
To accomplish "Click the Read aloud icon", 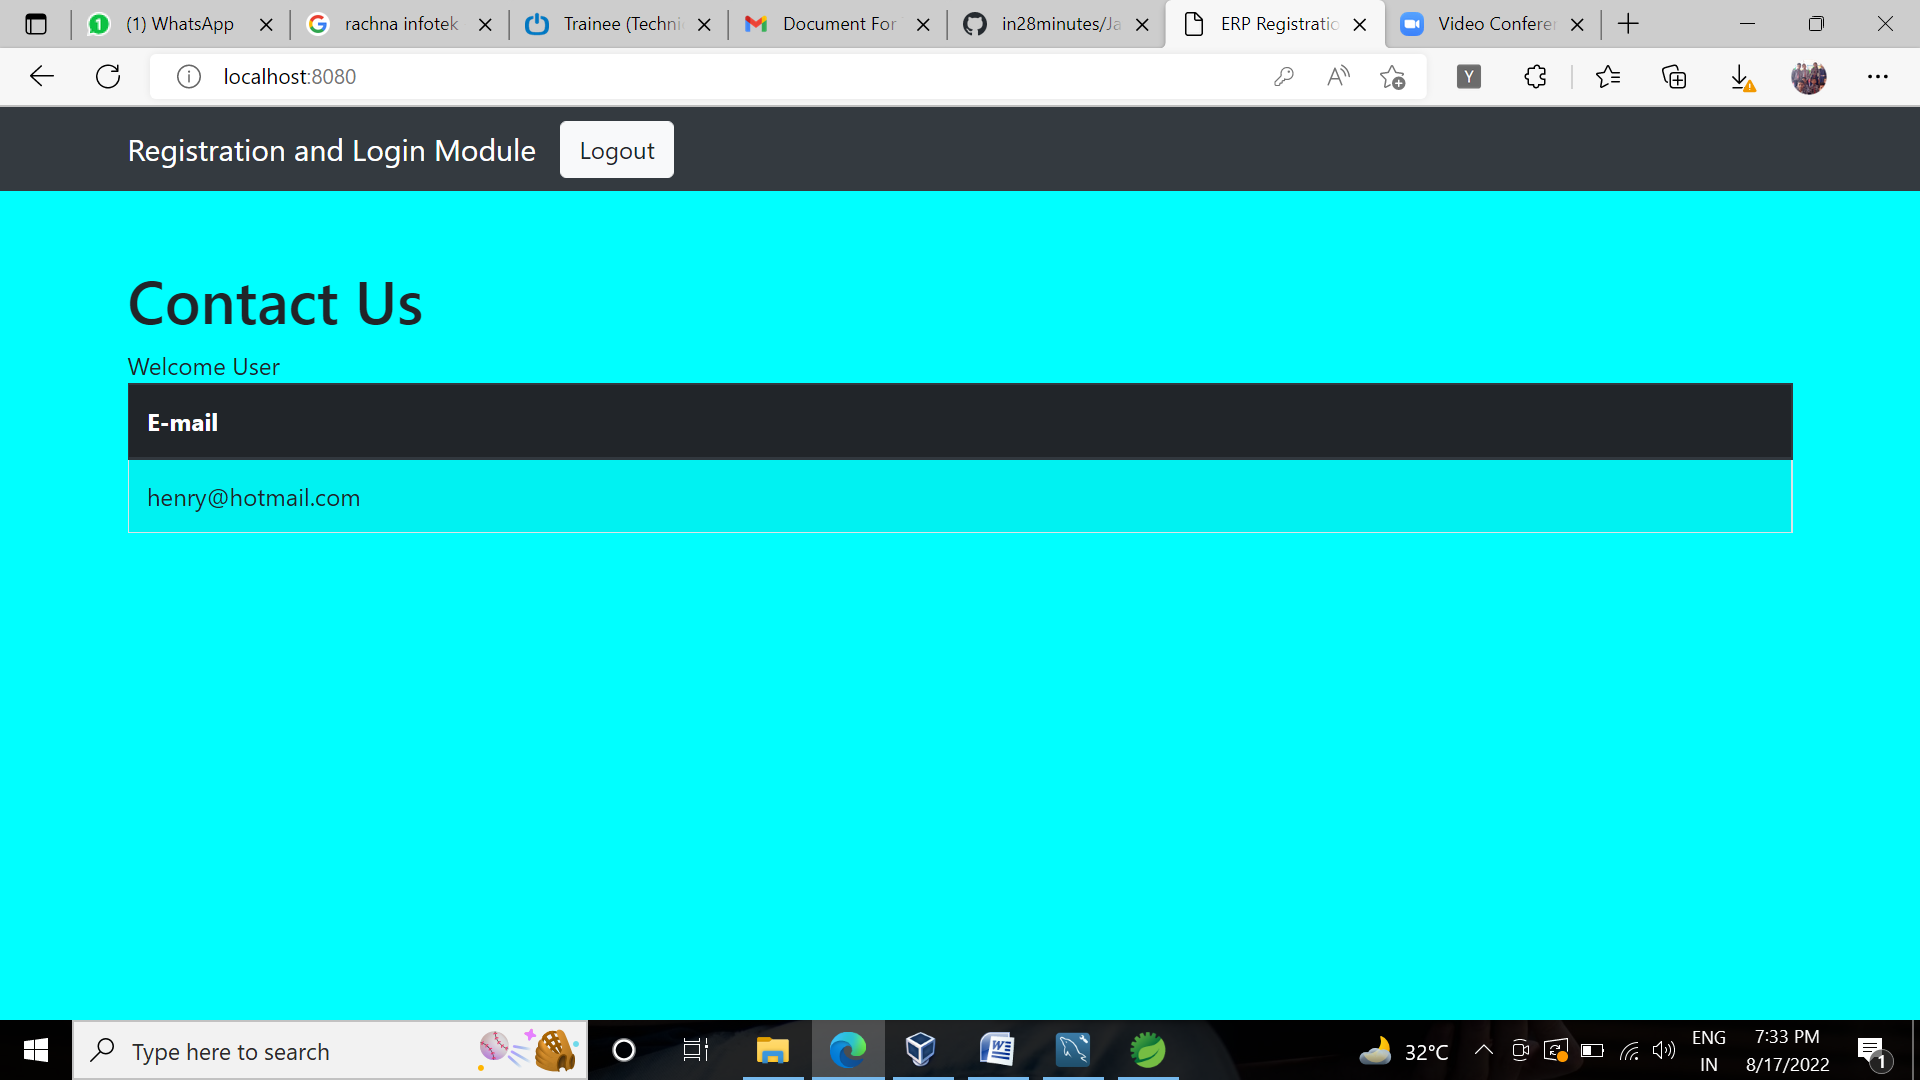I will 1338,76.
